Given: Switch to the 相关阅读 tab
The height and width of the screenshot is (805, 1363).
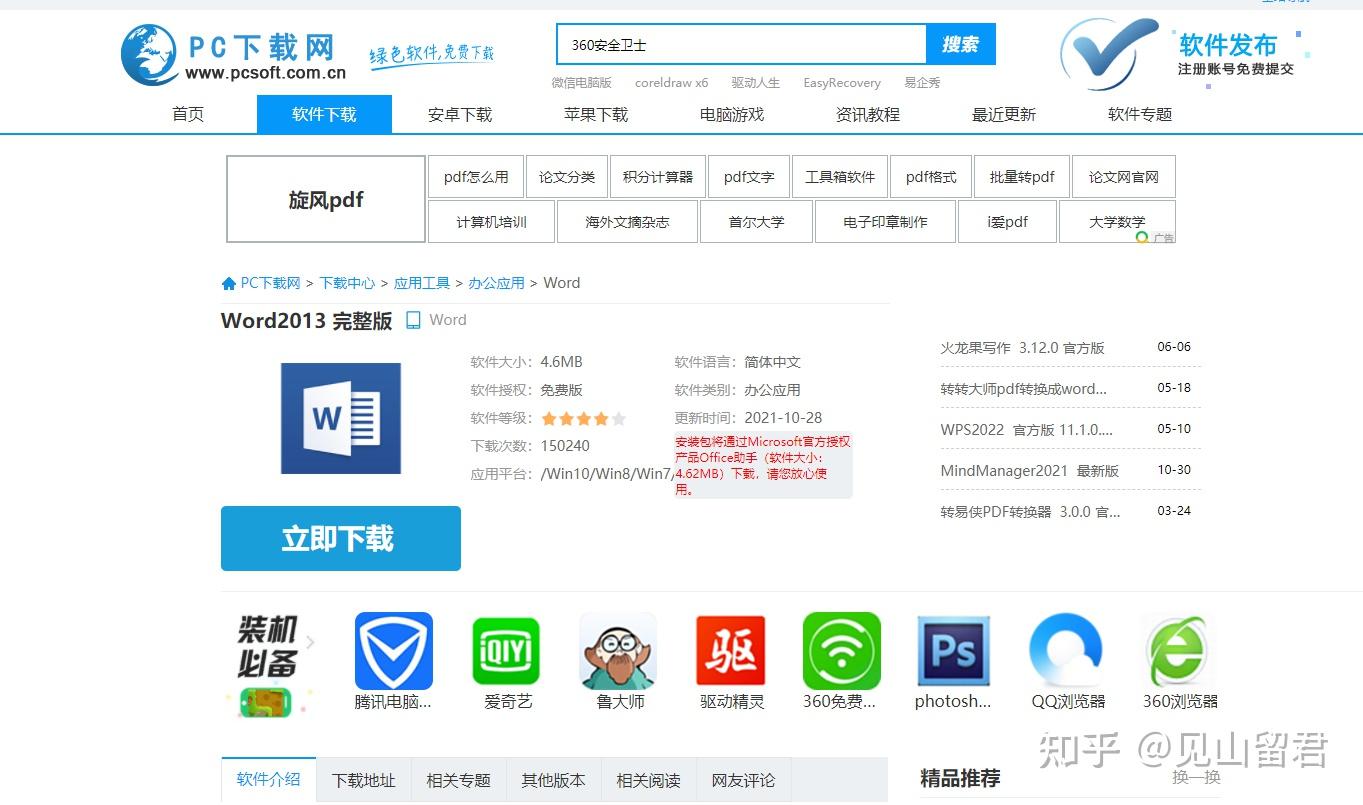Looking at the screenshot, I should pos(648,781).
